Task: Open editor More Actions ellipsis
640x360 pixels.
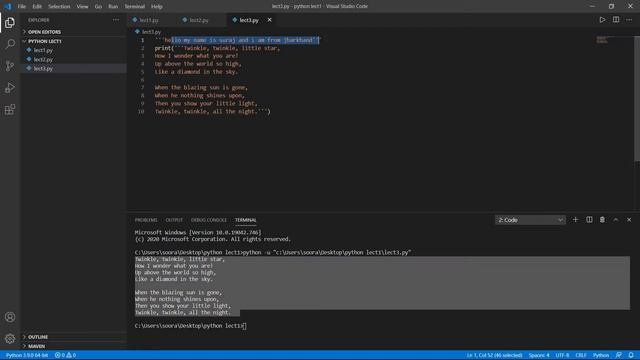Action: (x=629, y=20)
